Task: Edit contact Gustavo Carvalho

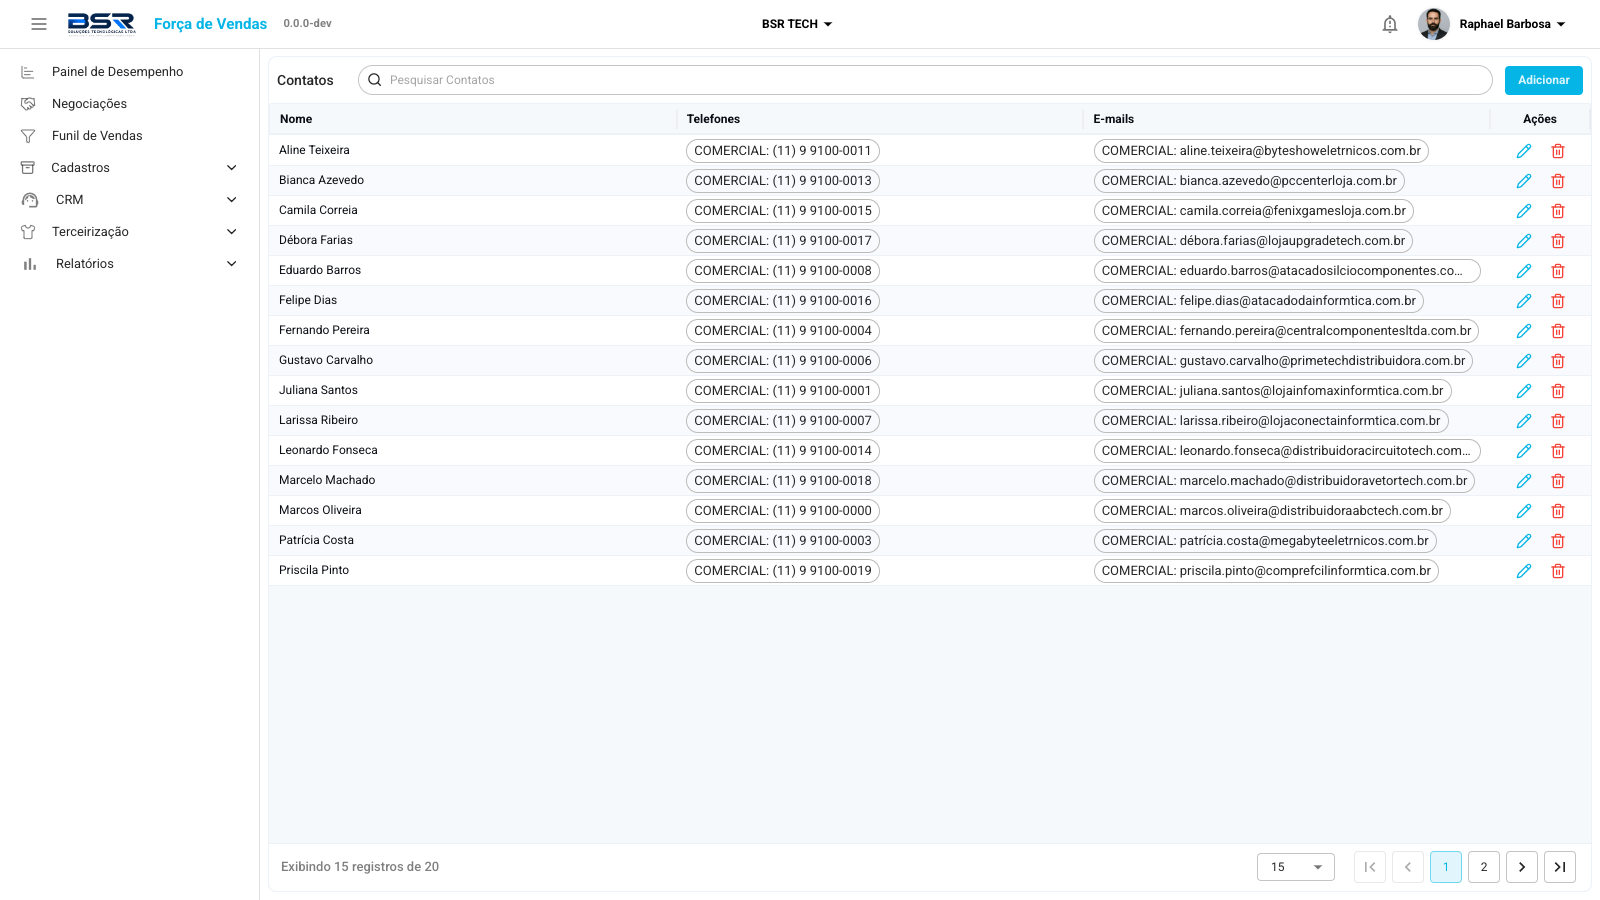Action: click(x=1524, y=361)
